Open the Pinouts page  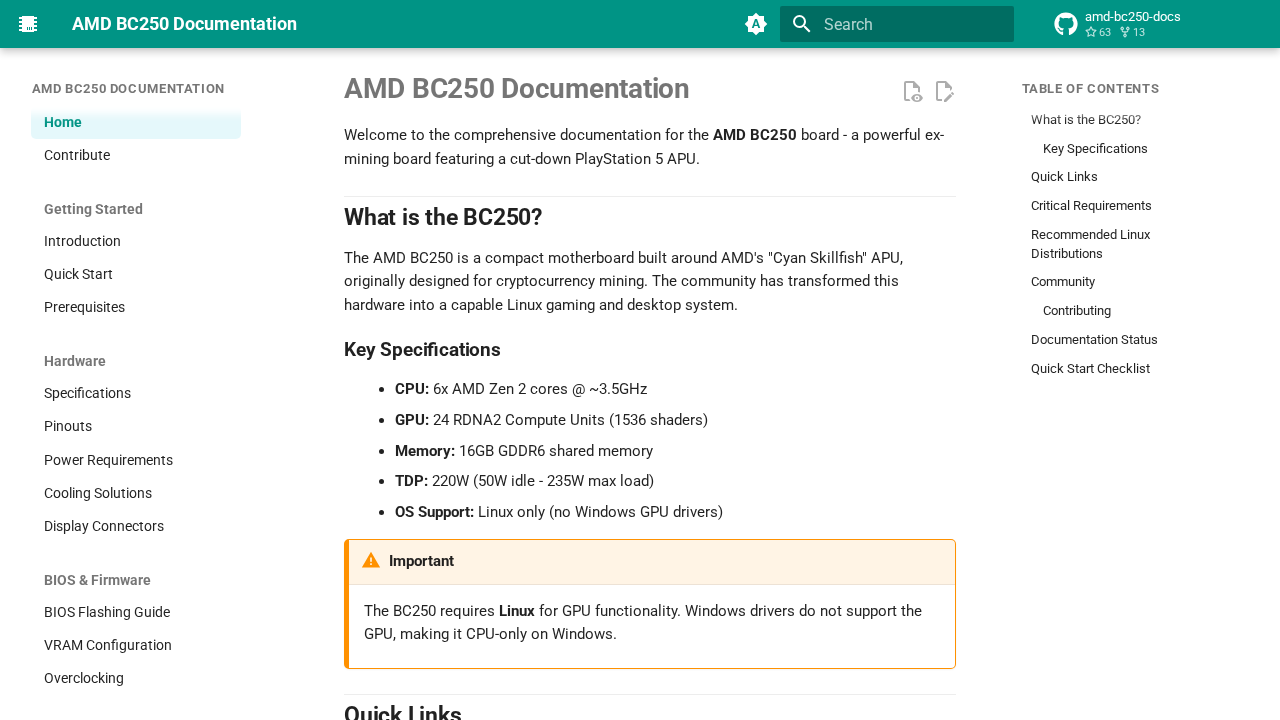pyautogui.click(x=68, y=426)
